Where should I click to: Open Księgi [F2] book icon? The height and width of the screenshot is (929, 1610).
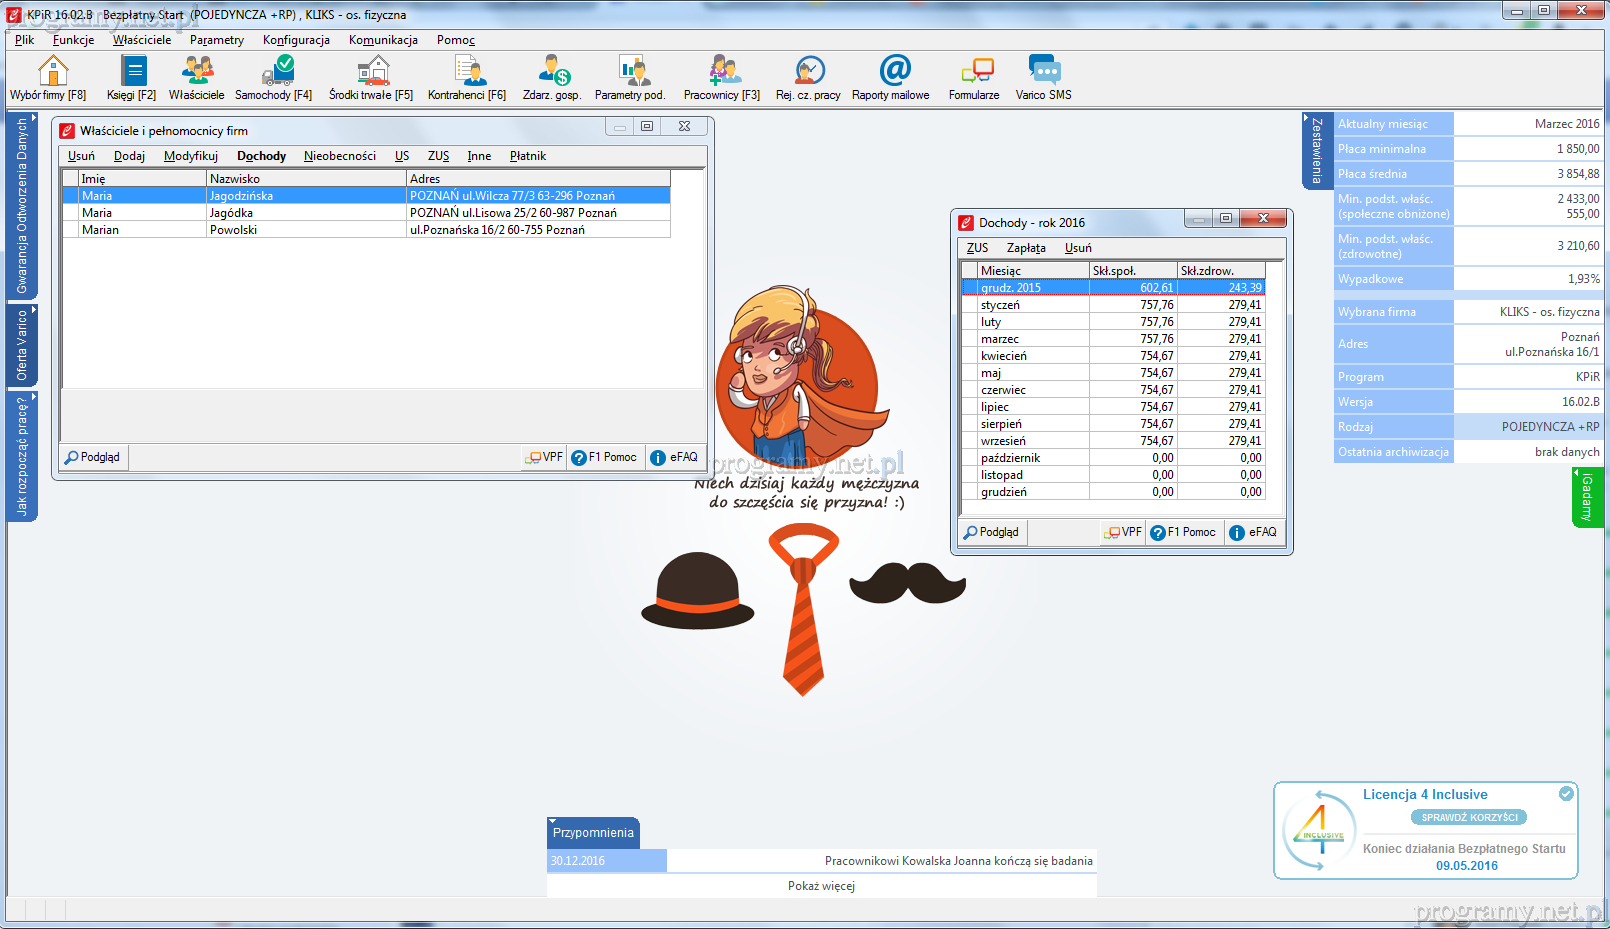click(133, 71)
